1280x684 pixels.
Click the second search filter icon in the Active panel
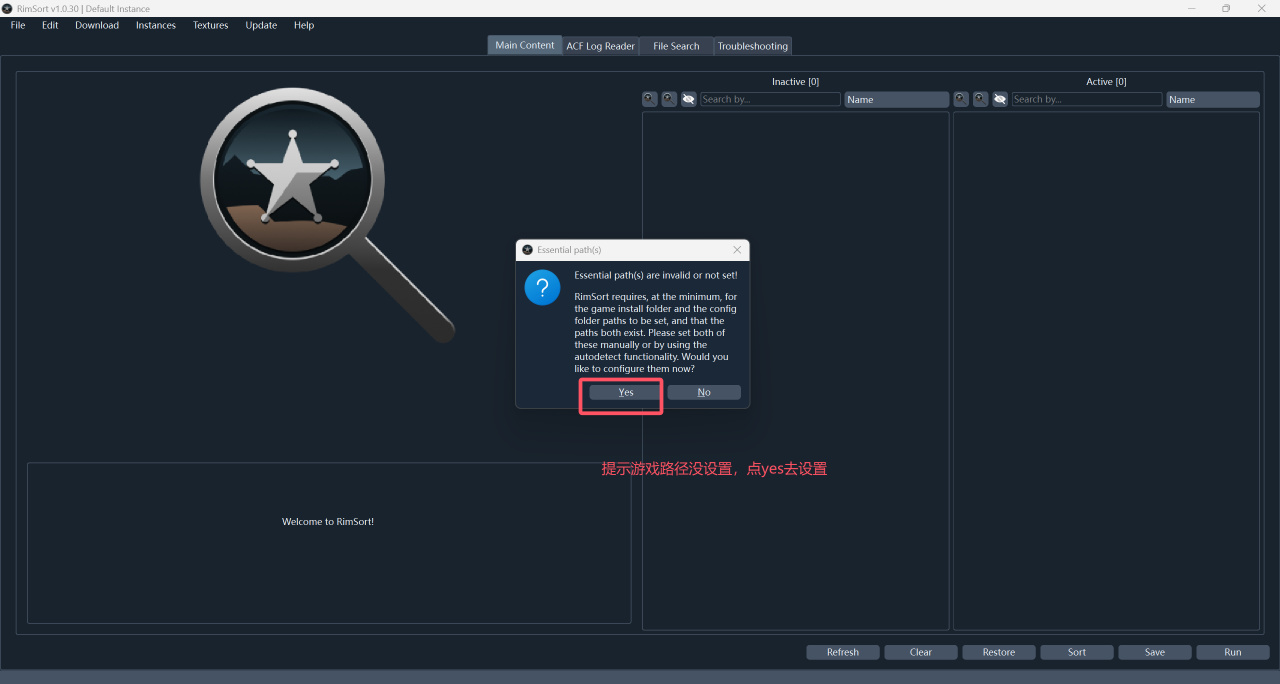[x=980, y=99]
